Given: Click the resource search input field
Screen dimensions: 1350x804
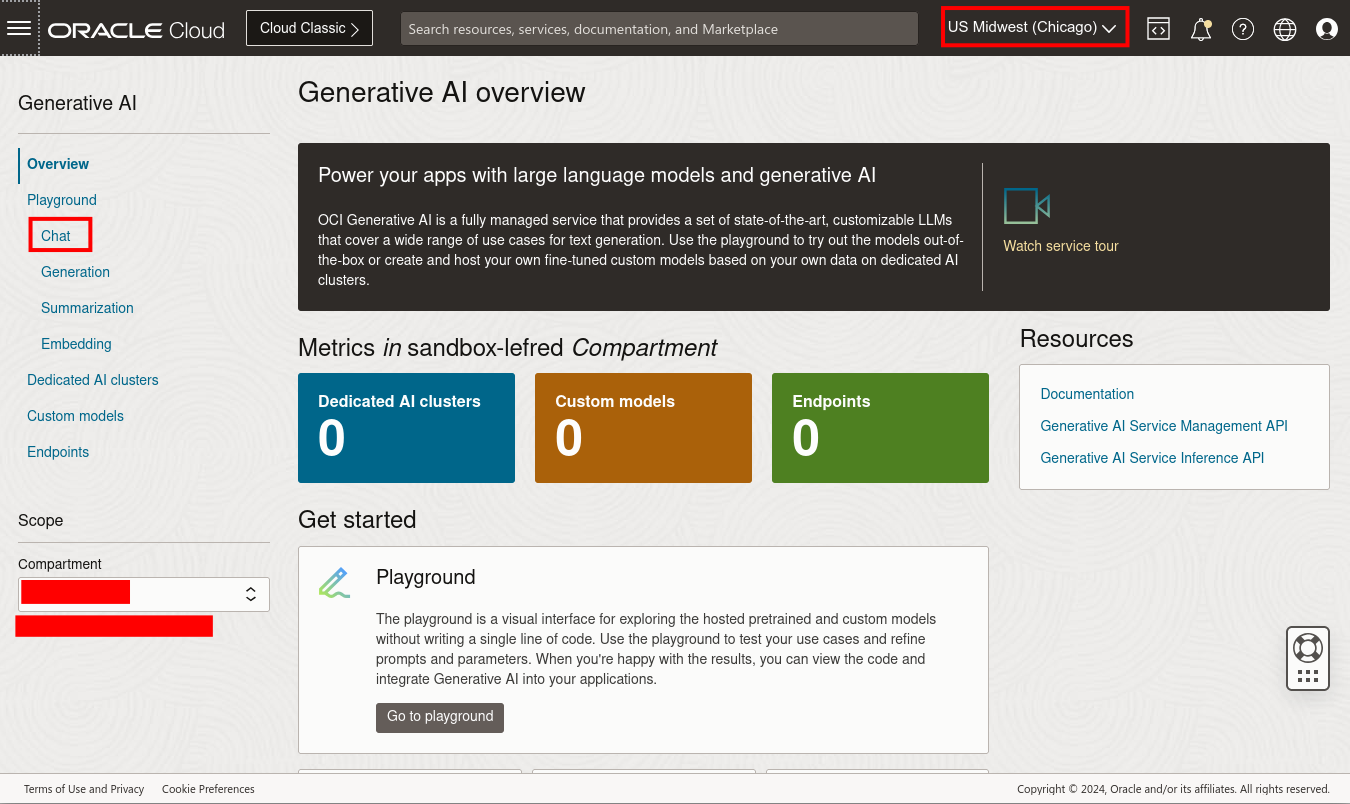Looking at the screenshot, I should [x=659, y=28].
